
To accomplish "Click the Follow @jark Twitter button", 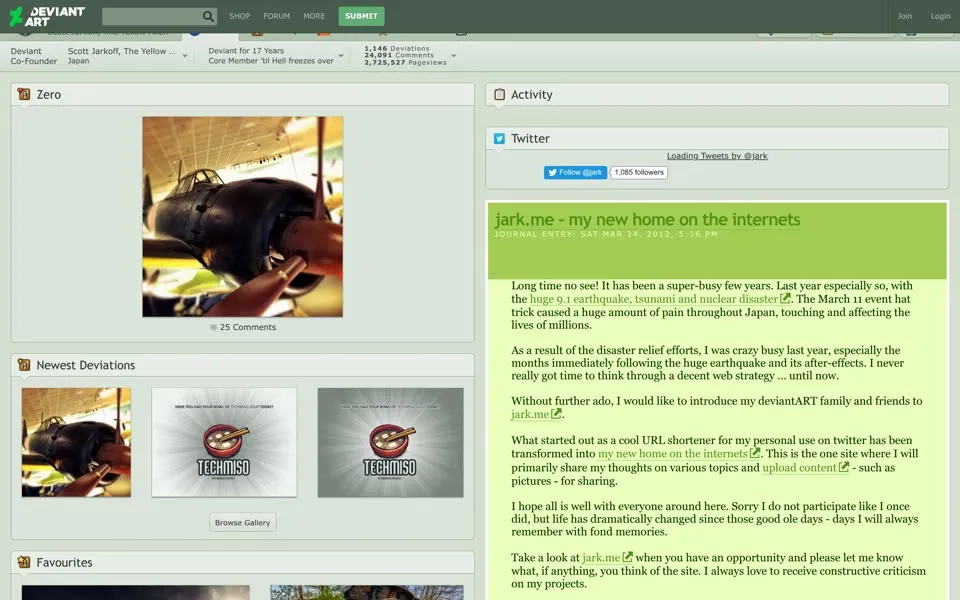I will [x=575, y=172].
